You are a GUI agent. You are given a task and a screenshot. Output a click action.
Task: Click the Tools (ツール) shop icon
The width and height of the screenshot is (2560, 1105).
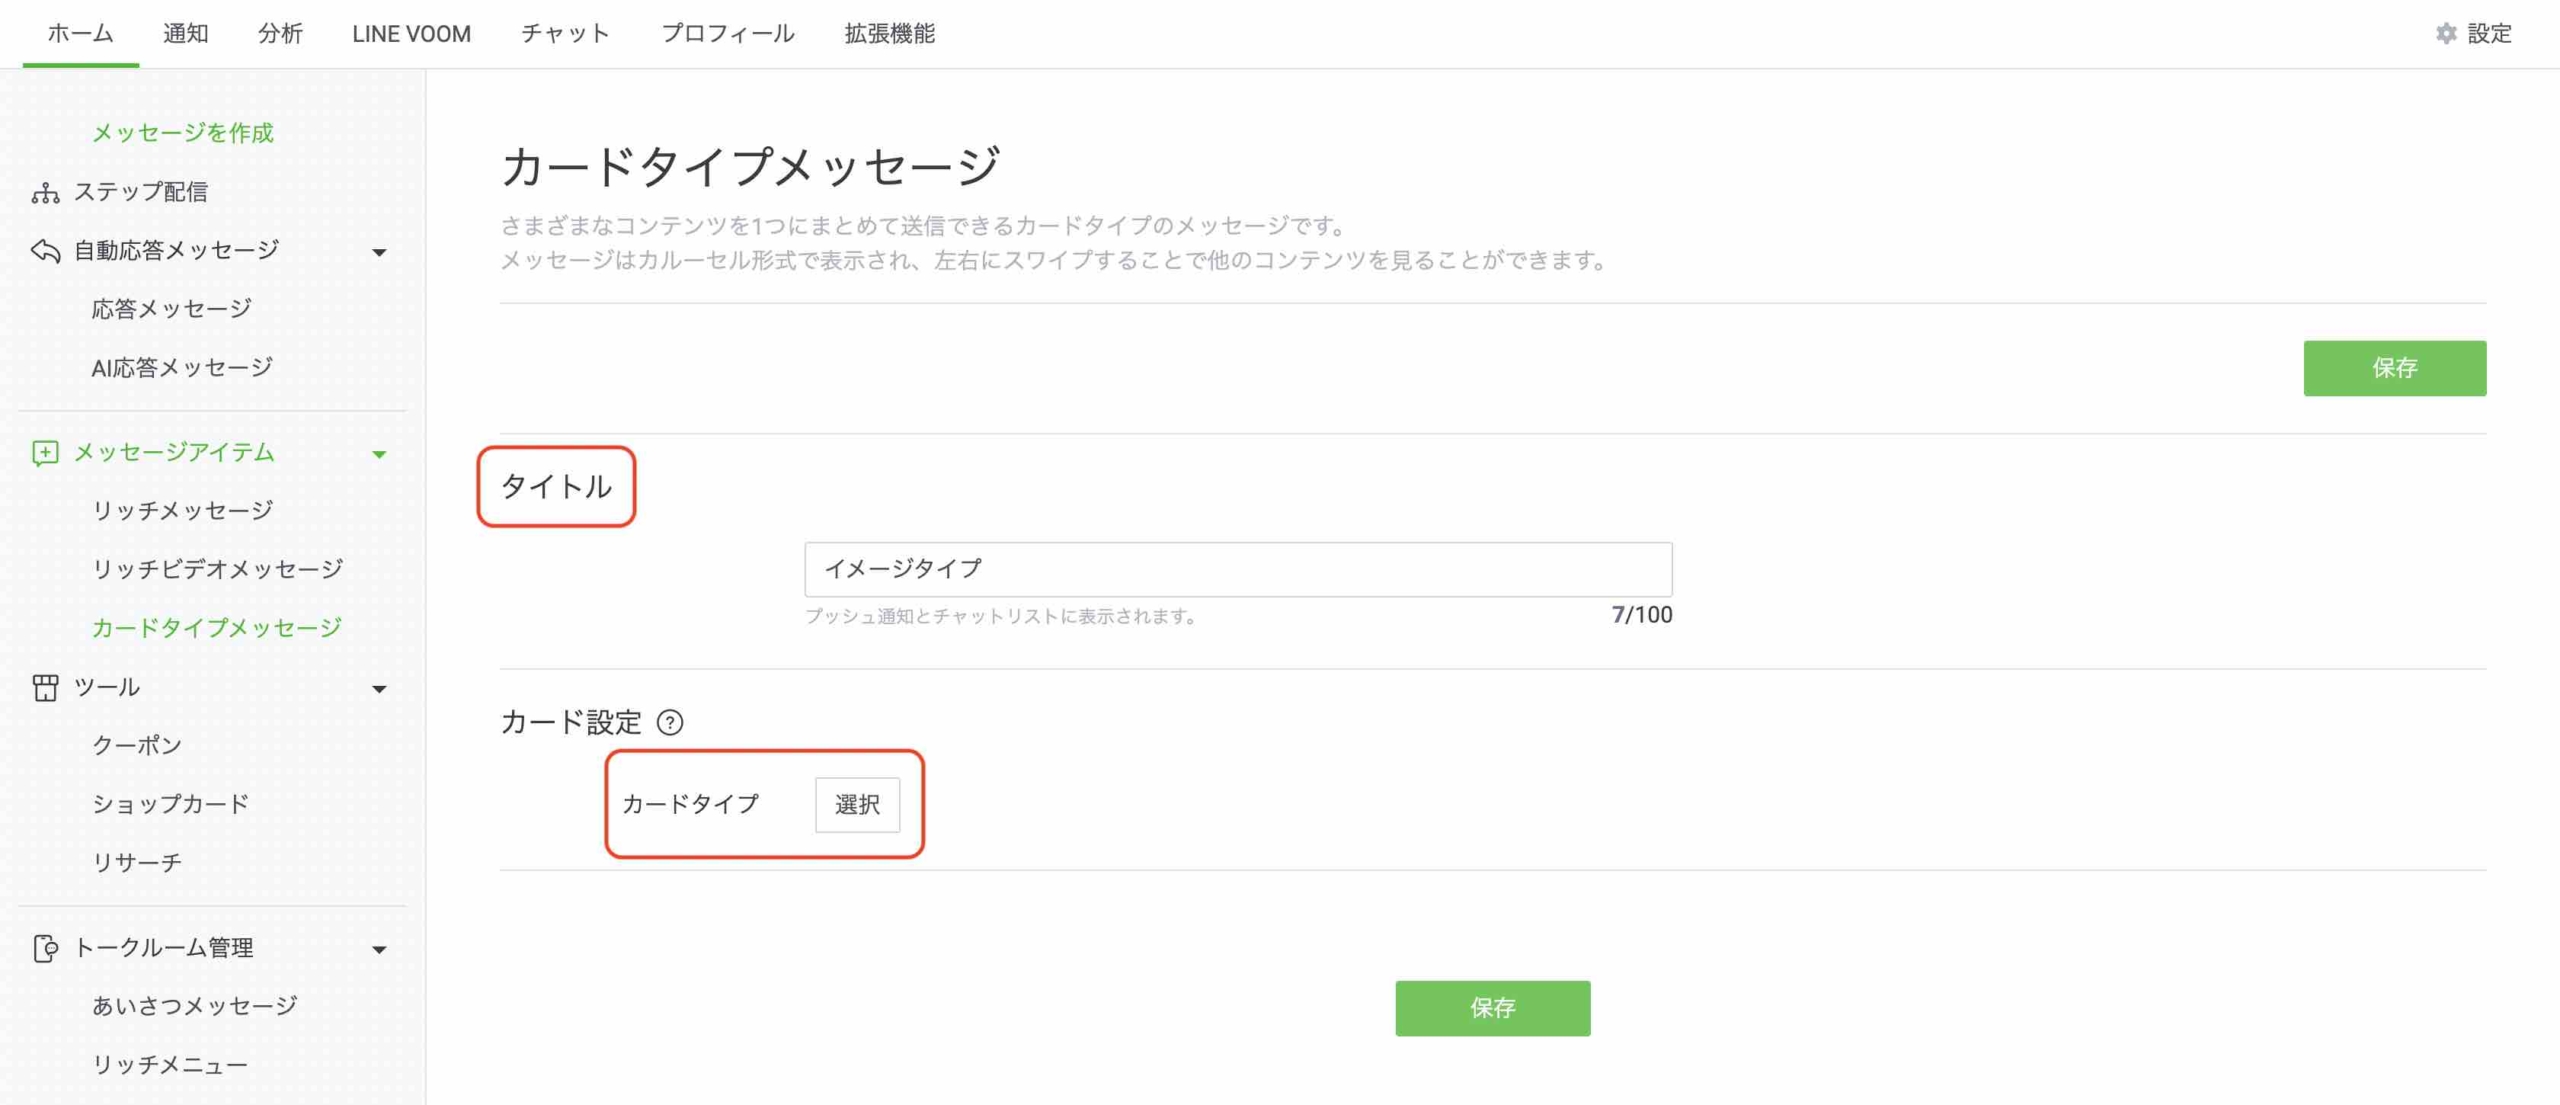pos(45,688)
